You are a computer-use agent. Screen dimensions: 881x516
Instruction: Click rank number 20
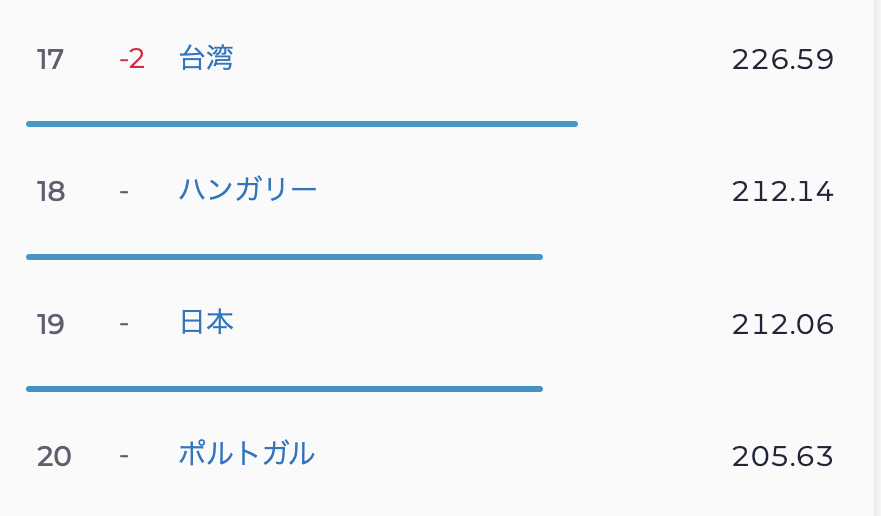[54, 456]
